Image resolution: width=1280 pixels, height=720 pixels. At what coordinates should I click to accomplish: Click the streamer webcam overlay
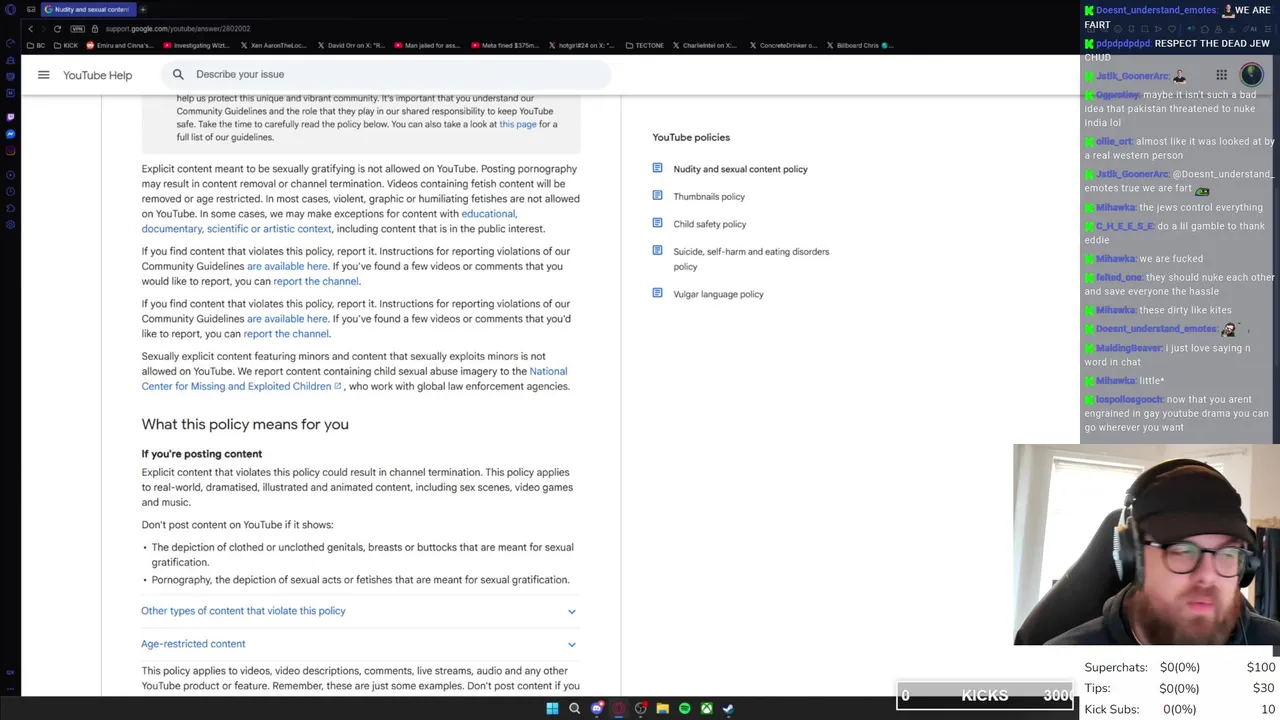[1146, 545]
